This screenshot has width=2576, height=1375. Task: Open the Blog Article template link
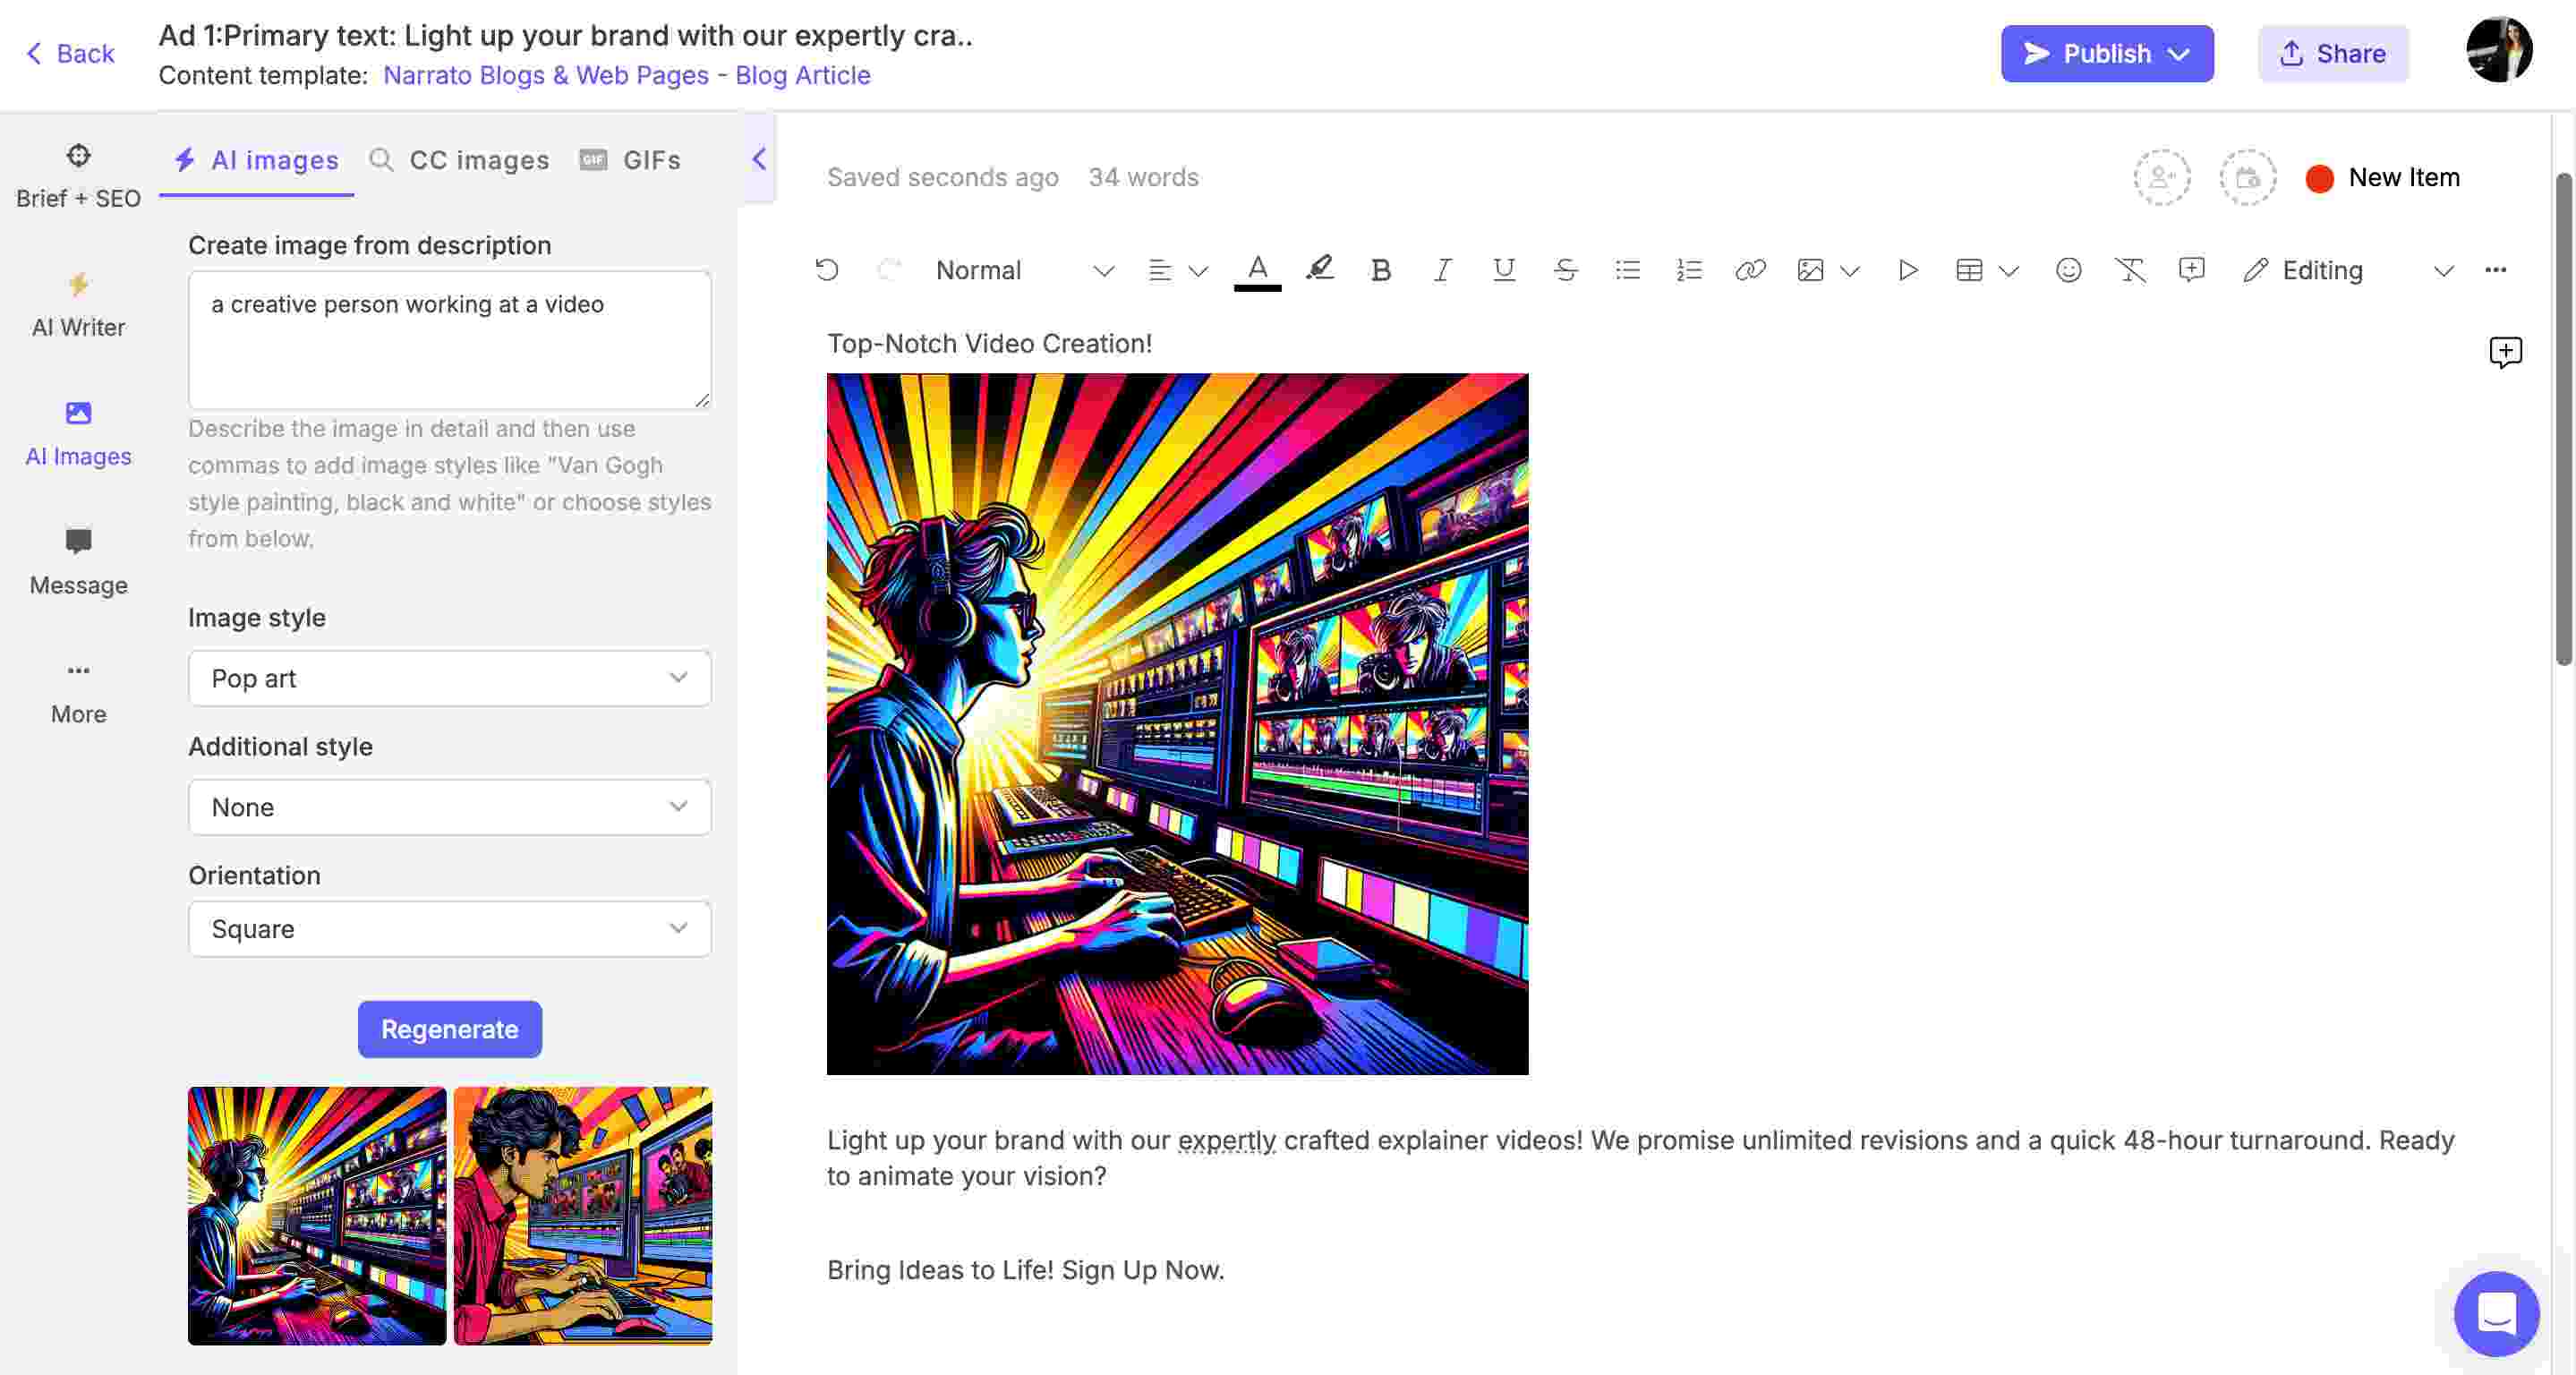click(x=803, y=75)
